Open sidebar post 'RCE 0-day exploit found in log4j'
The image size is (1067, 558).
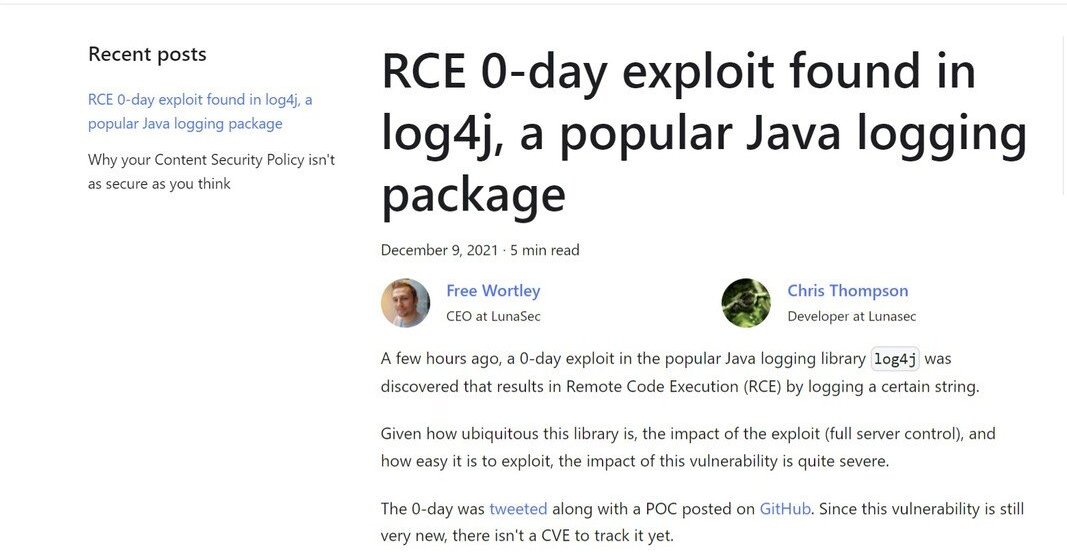(x=200, y=112)
